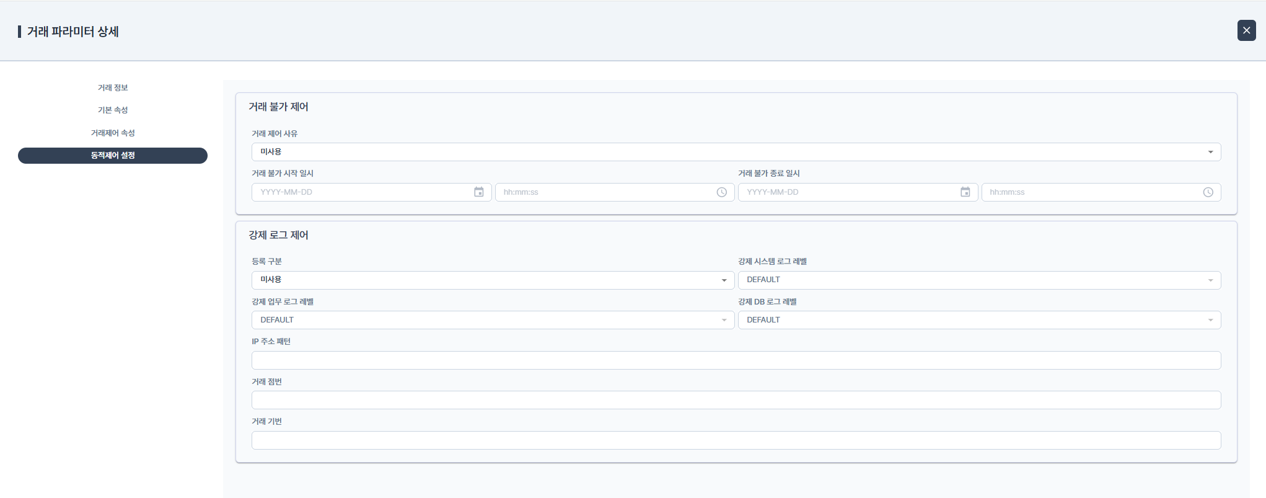Screen dimensions: 1266x498
Task: Click the 거래 불가 종료 일시 date field
Action: [857, 192]
